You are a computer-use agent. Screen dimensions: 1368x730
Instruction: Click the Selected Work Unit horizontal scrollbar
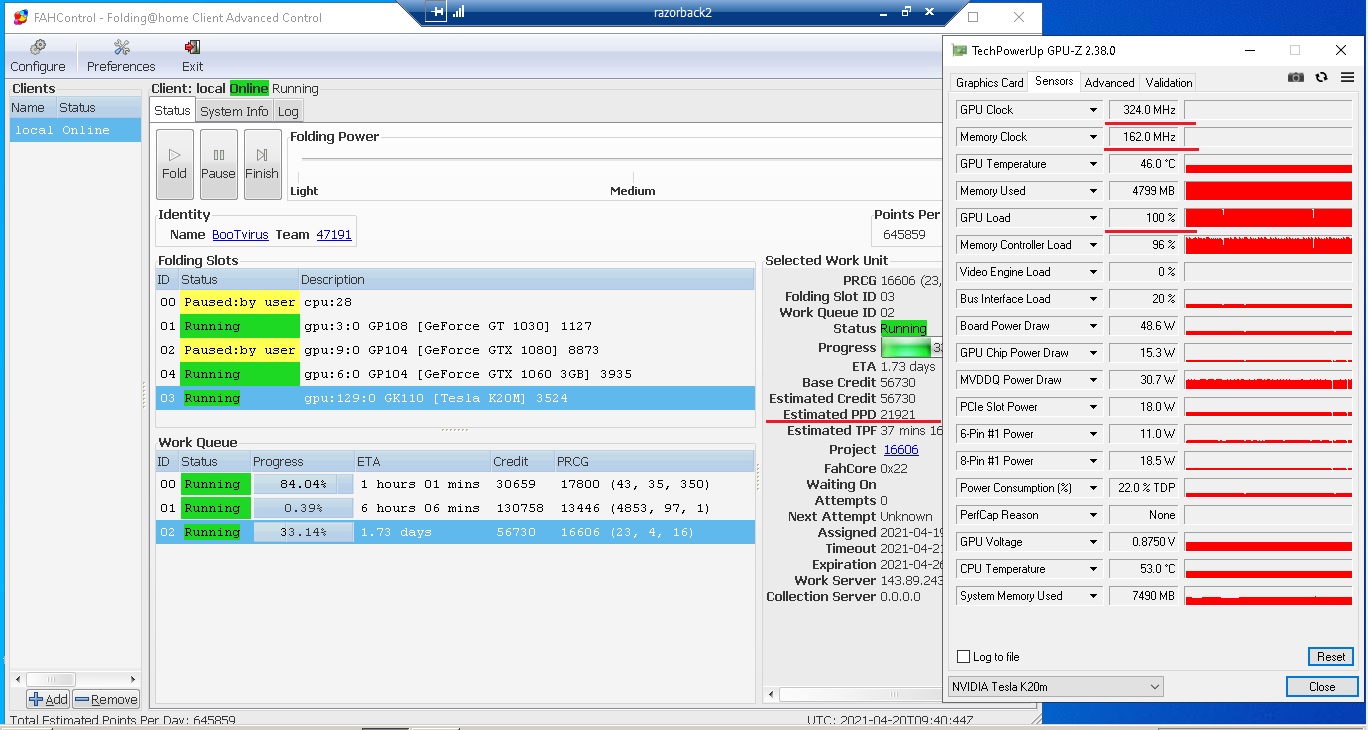coord(852,694)
